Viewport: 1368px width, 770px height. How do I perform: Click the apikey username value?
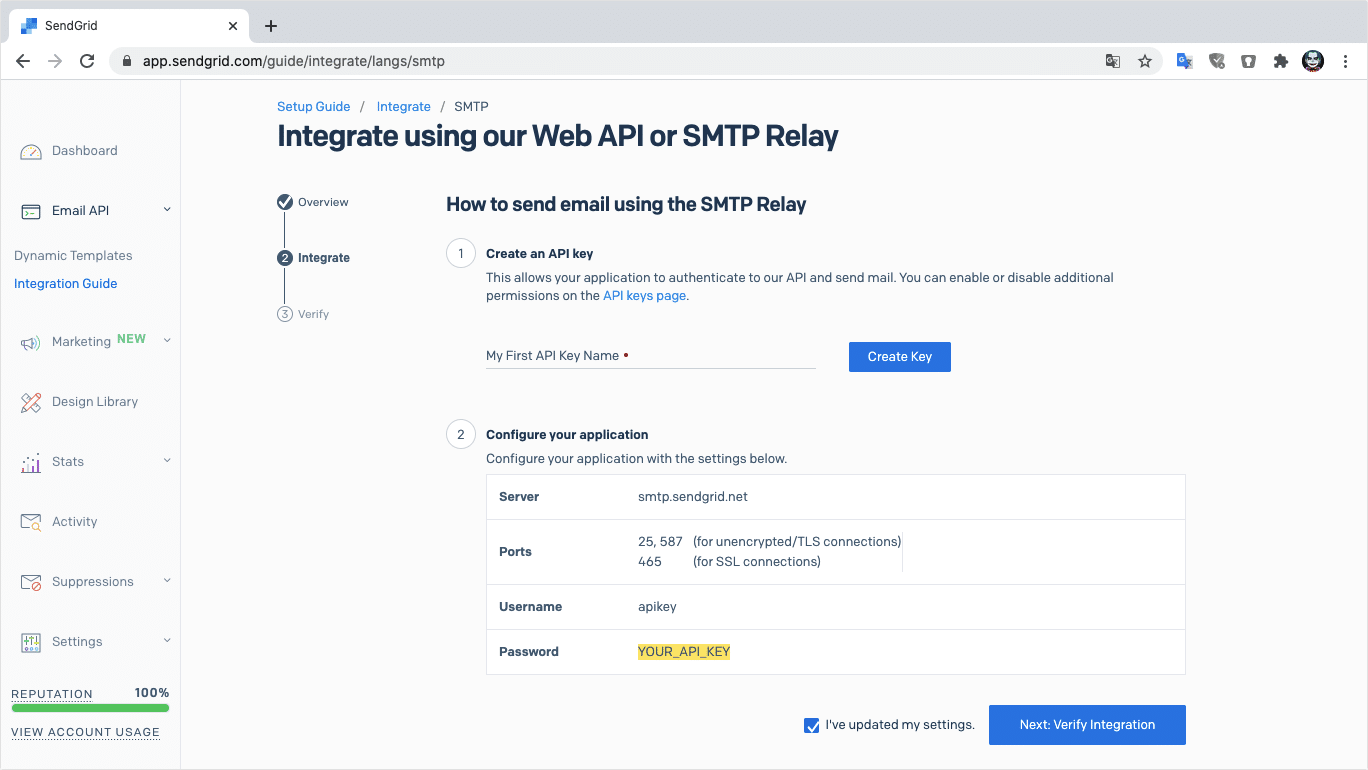pos(657,607)
